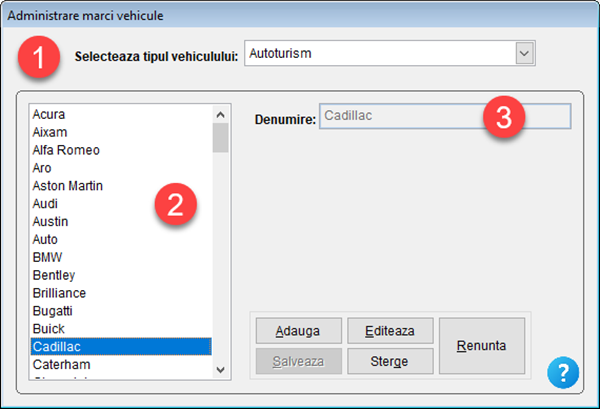This screenshot has width=600, height=409.
Task: Select Aixam in the brand list
Action: [121, 132]
